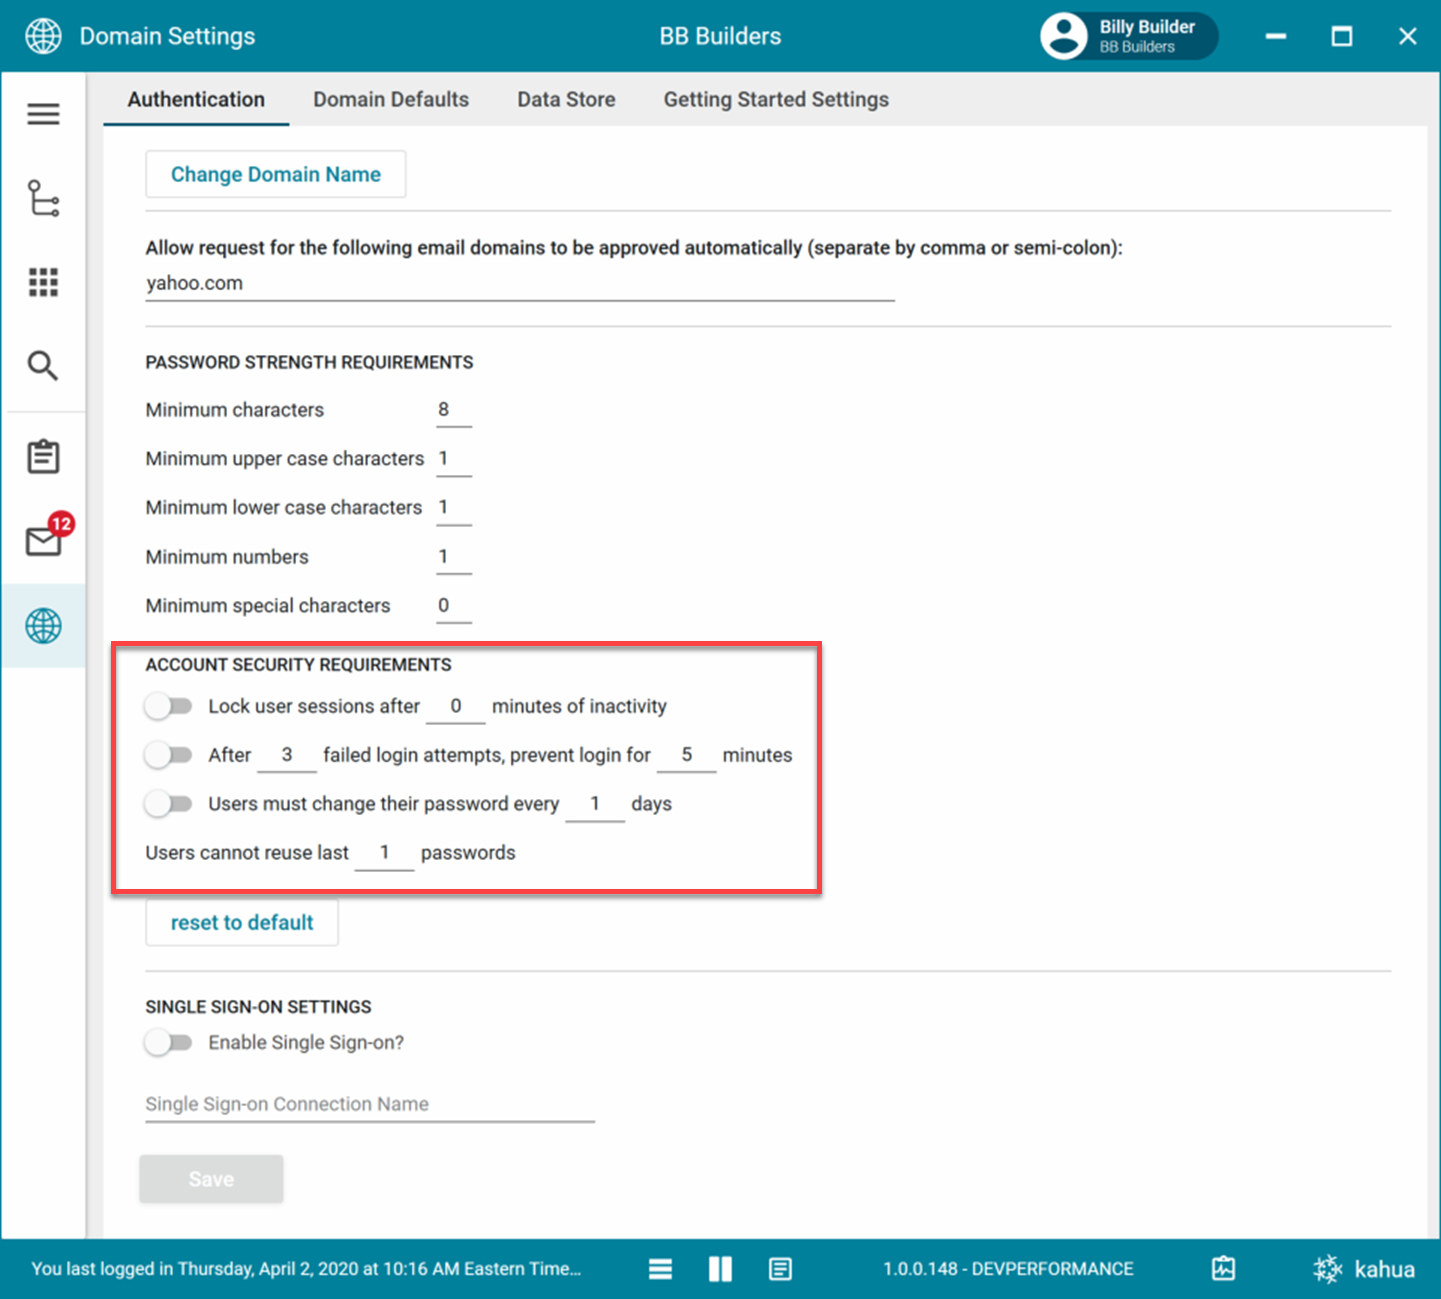The image size is (1441, 1299).
Task: Click the Change Domain Name button
Action: [x=276, y=174]
